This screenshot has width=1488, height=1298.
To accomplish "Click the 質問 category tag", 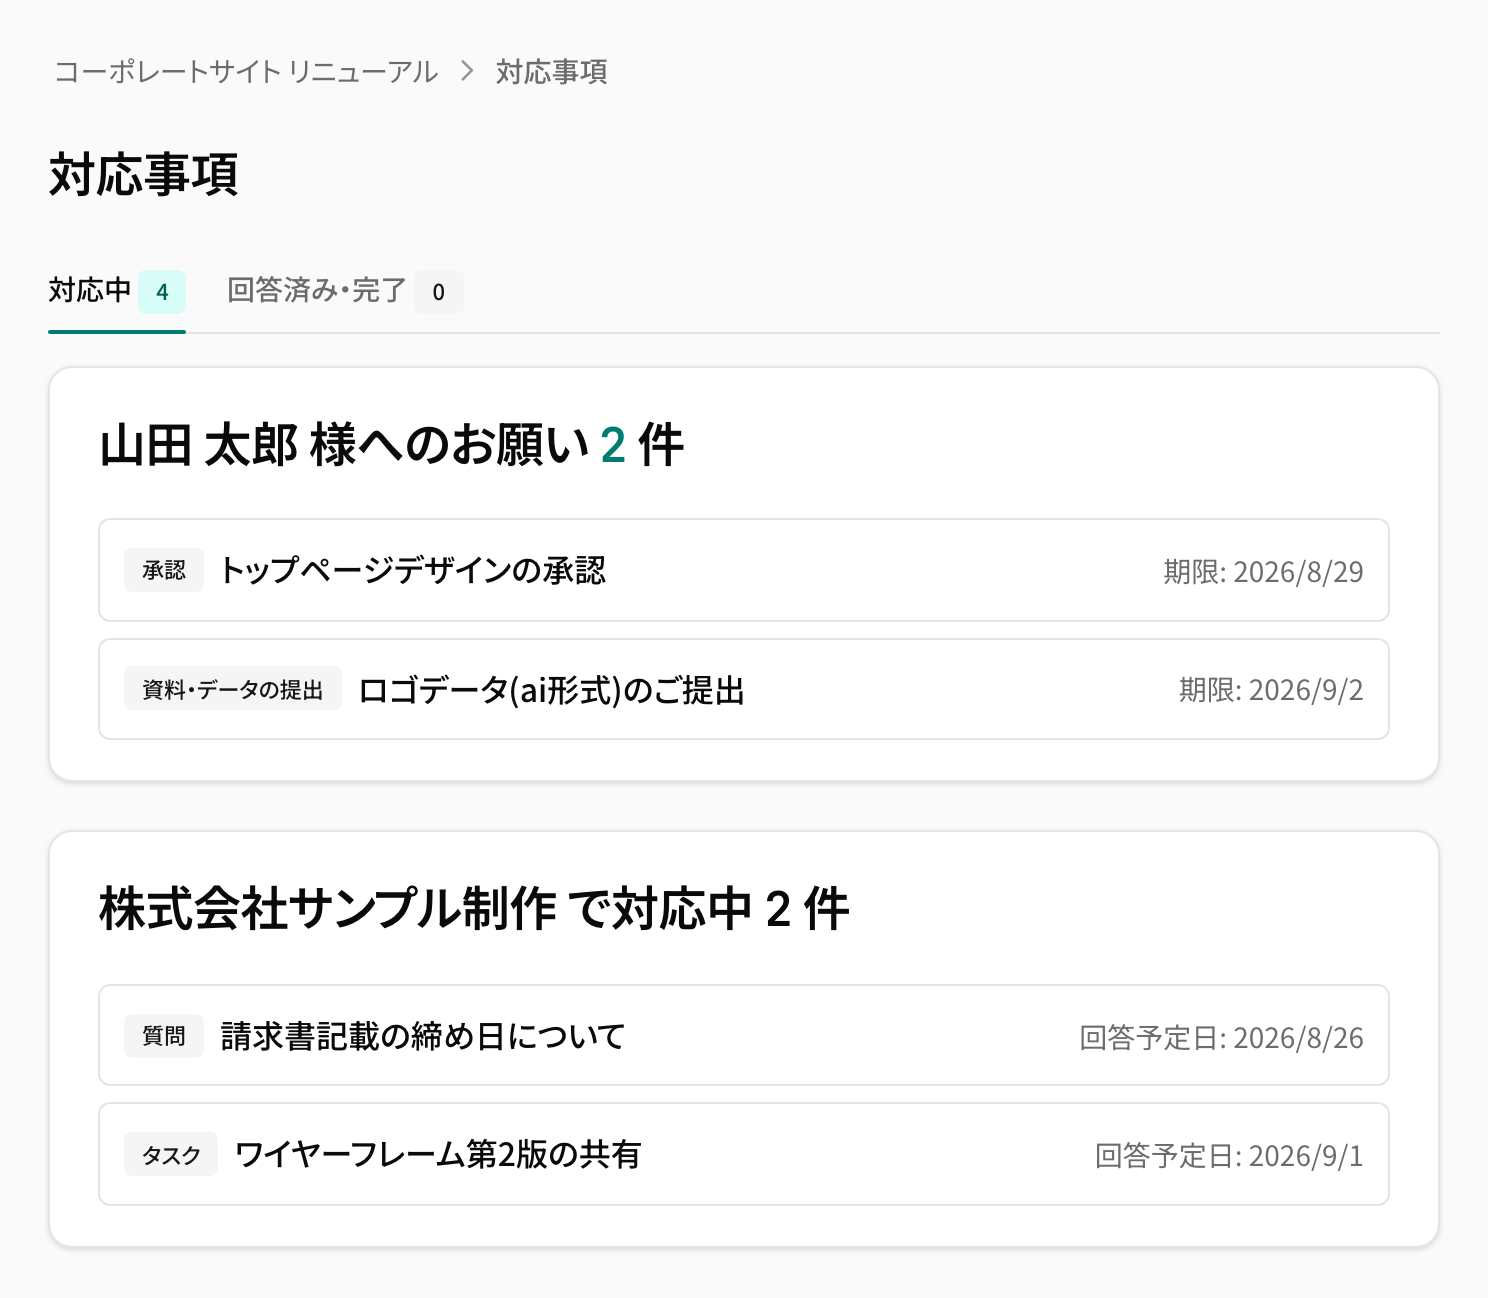I will coord(164,1035).
